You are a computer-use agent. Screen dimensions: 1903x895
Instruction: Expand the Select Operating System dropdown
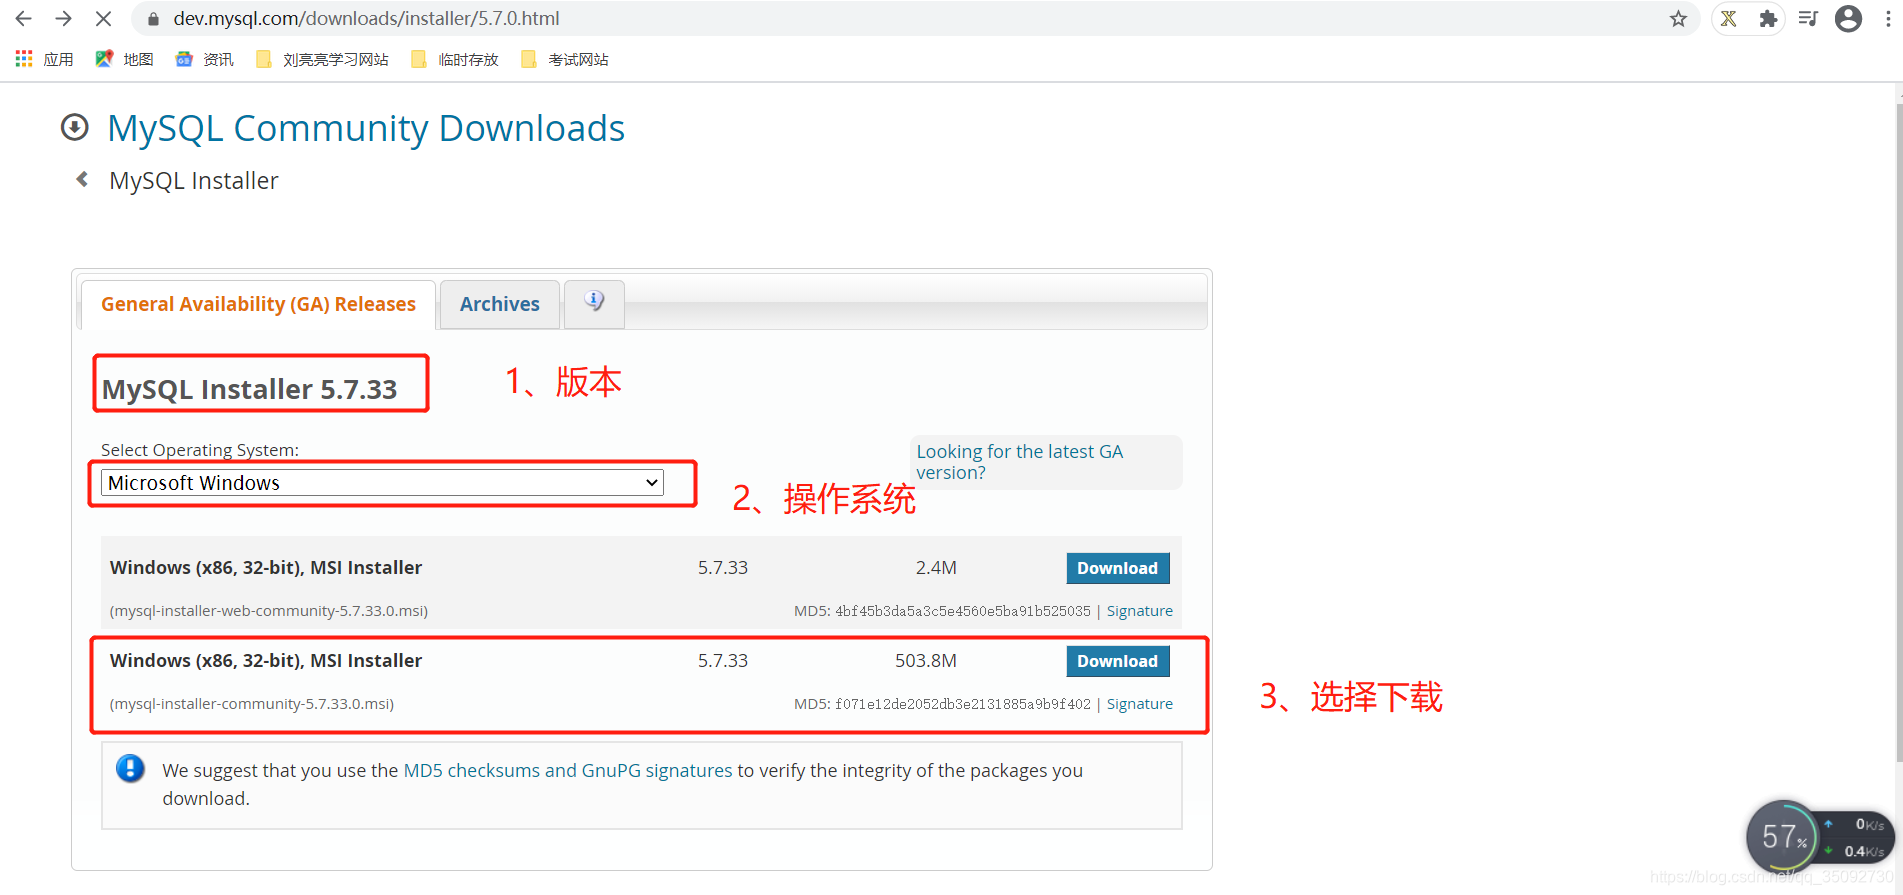point(382,483)
